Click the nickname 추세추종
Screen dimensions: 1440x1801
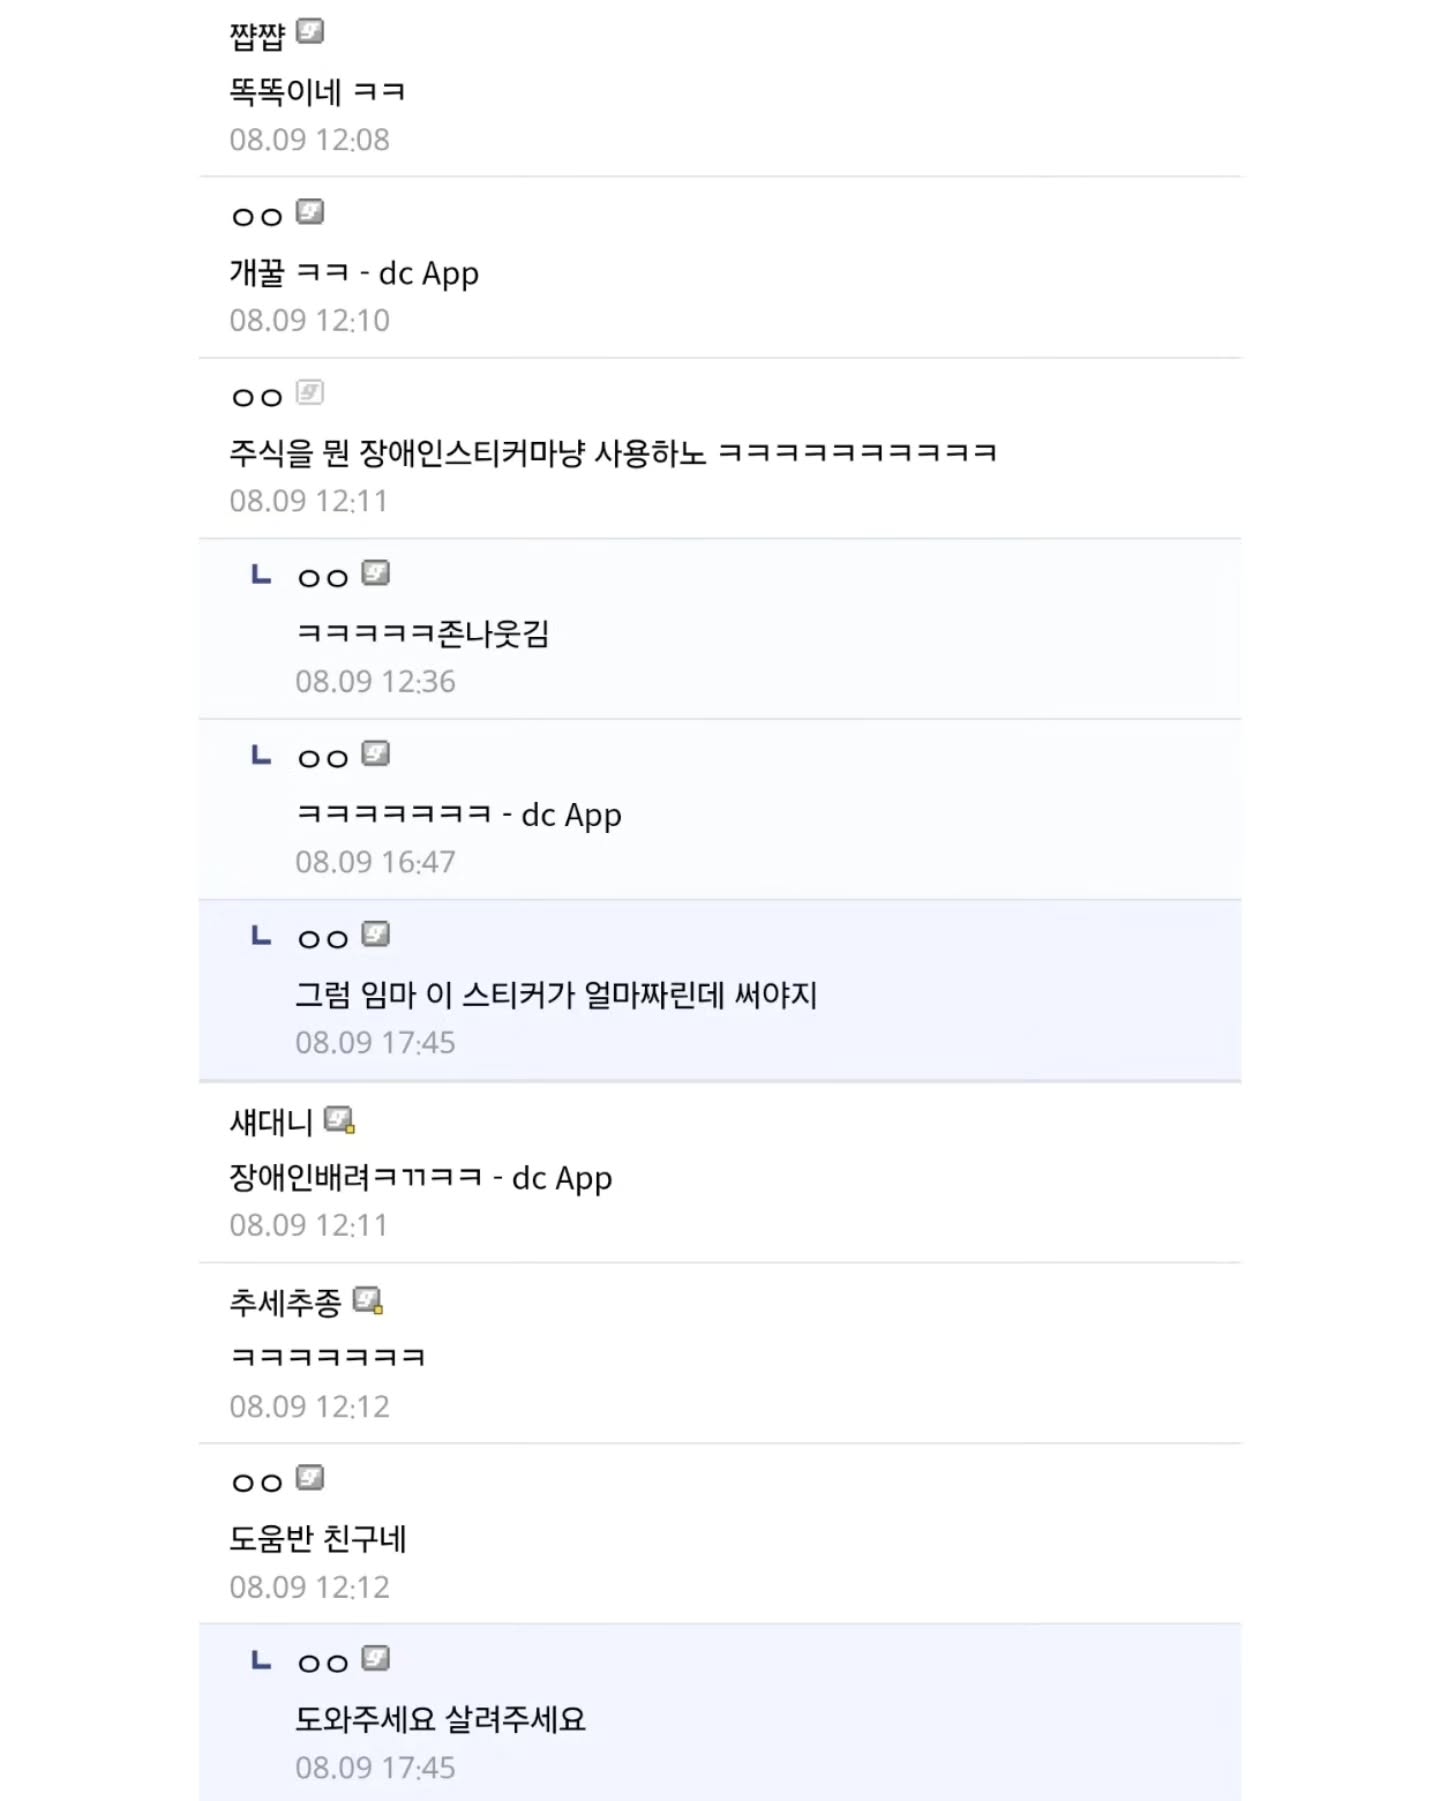point(286,1302)
